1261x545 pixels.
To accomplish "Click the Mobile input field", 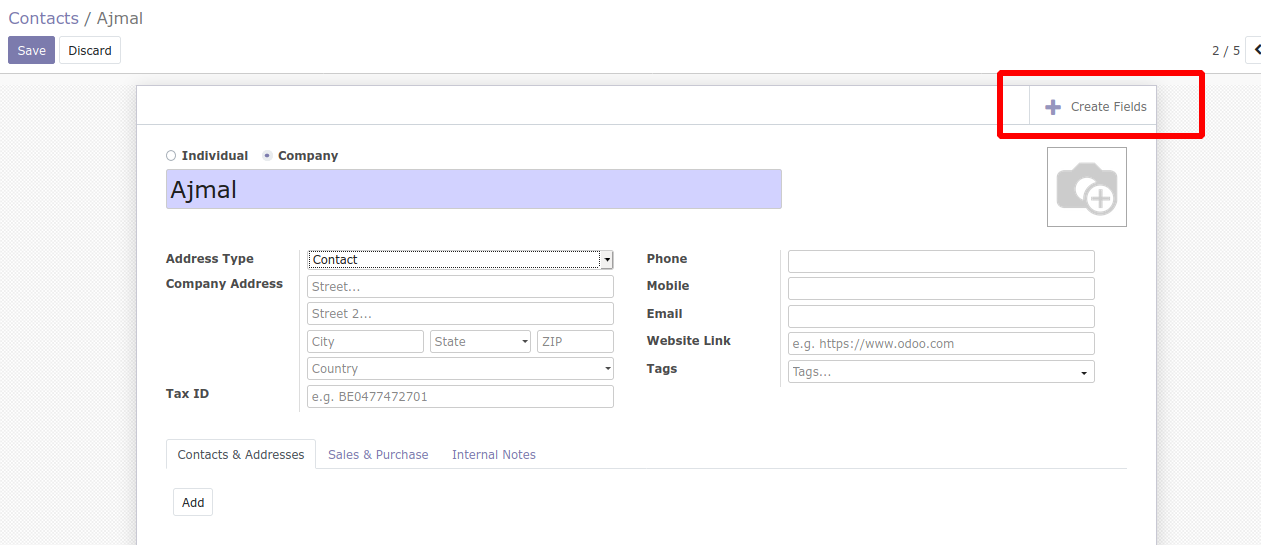I will [x=941, y=289].
